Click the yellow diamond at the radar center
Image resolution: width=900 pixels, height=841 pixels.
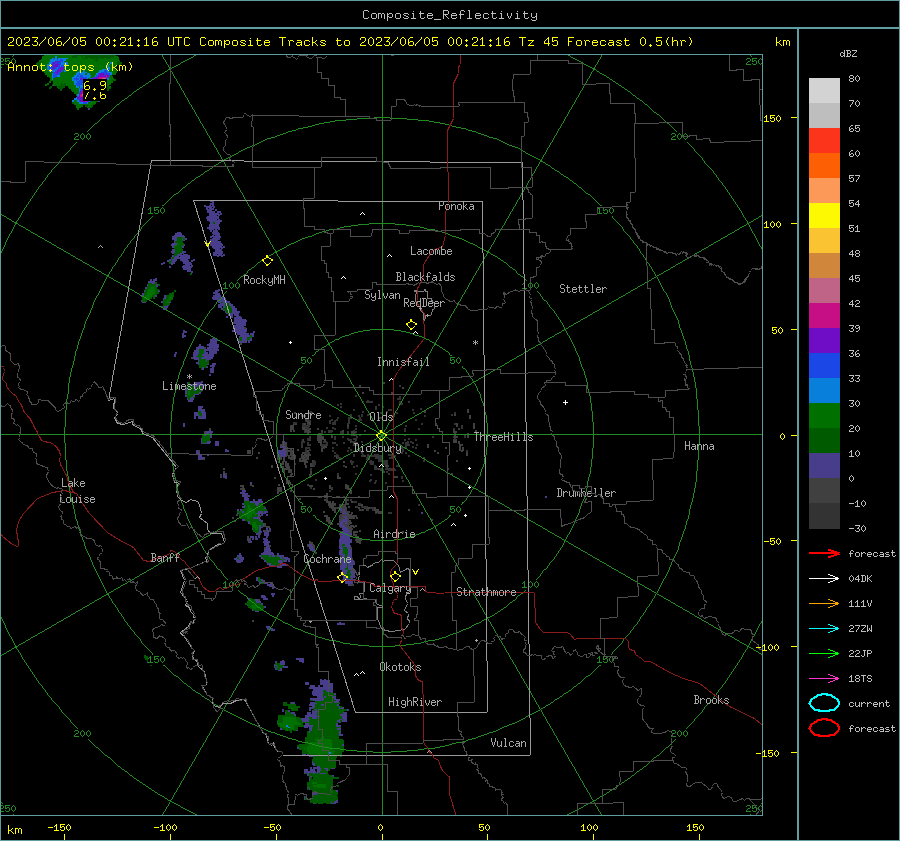coord(382,436)
